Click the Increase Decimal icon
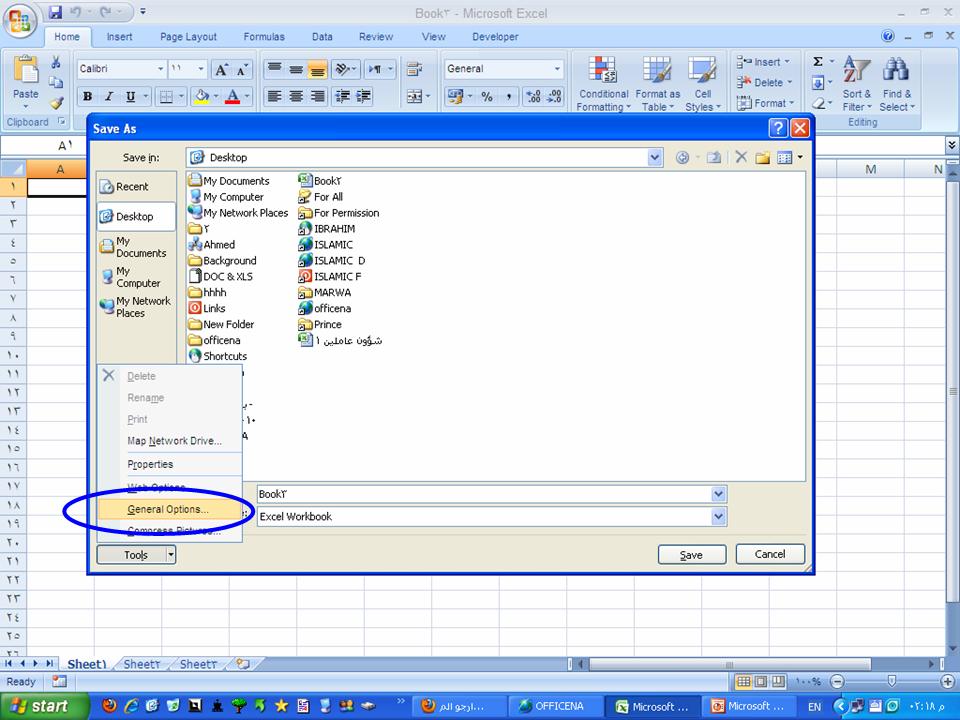The width and height of the screenshot is (960, 720). (533, 96)
